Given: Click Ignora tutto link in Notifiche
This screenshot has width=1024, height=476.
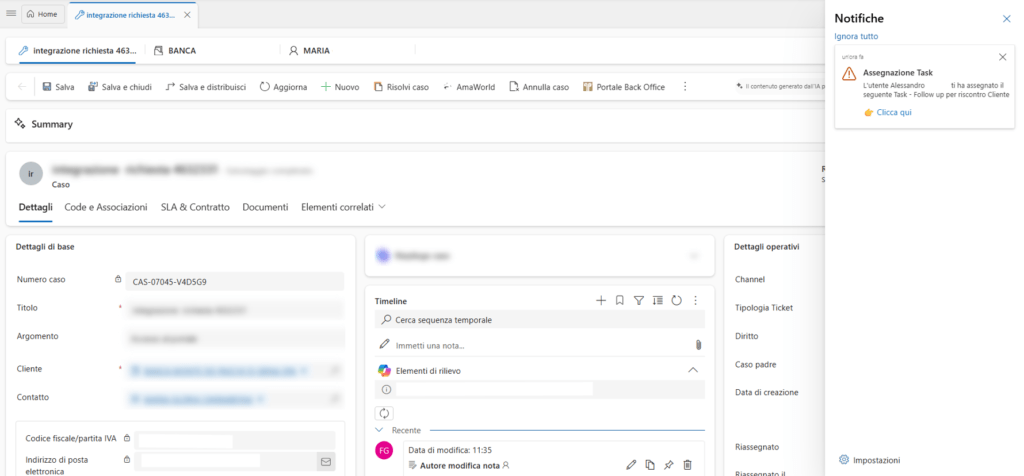Looking at the screenshot, I should tap(856, 37).
